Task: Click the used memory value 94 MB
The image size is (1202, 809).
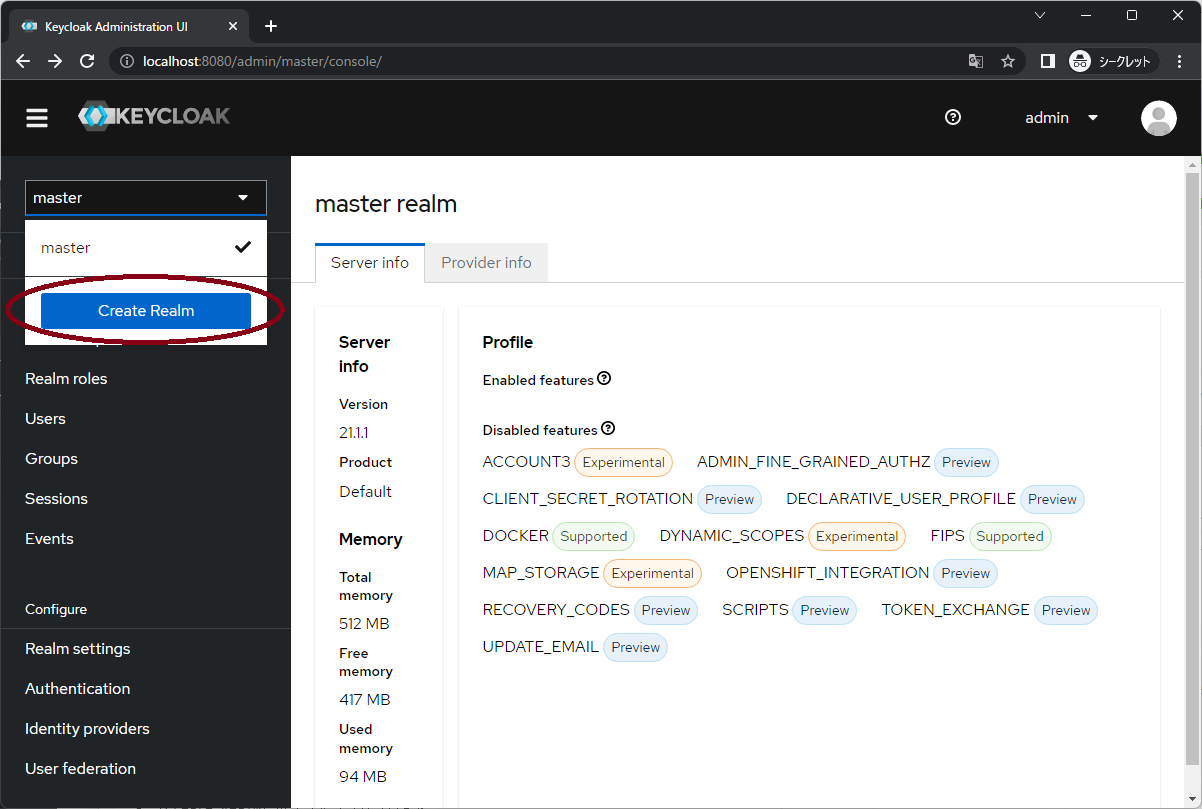Action: point(363,776)
